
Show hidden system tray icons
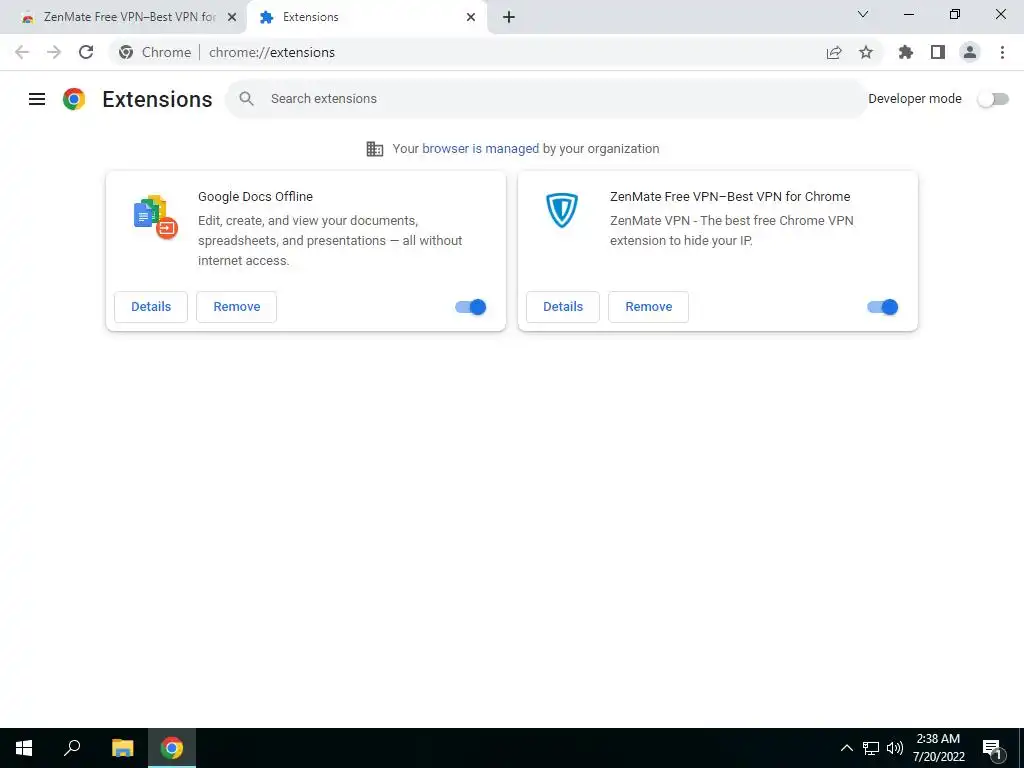tap(846, 748)
